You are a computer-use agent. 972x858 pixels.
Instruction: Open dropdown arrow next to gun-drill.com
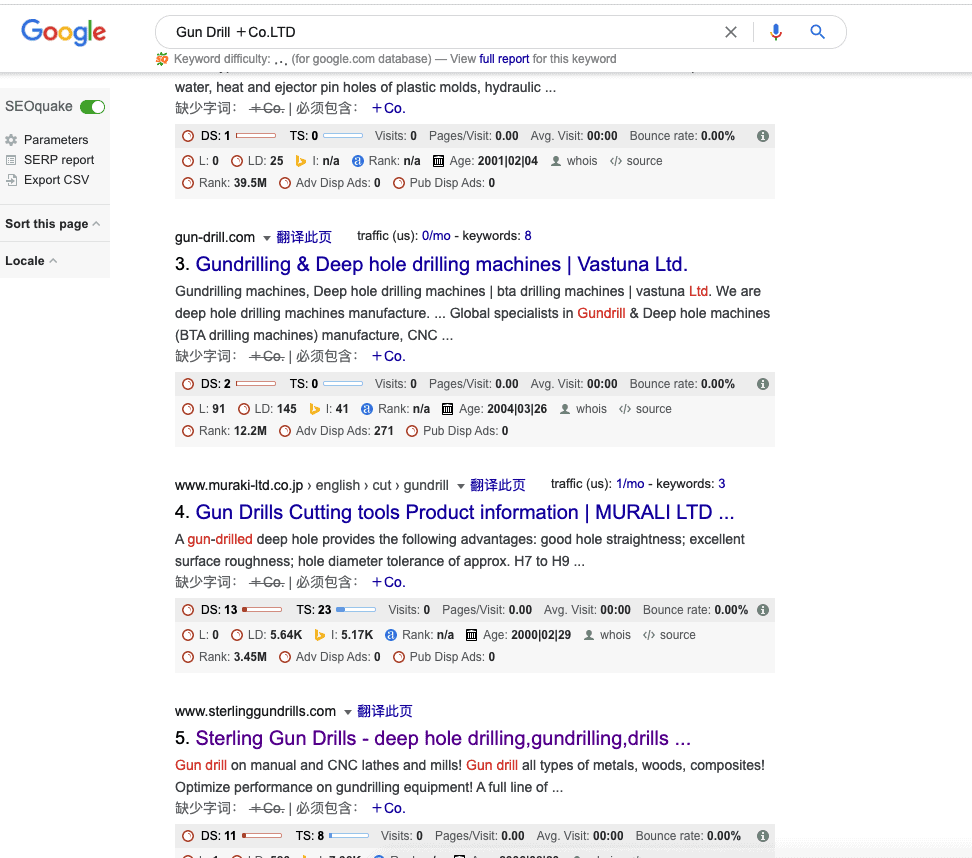(267, 238)
